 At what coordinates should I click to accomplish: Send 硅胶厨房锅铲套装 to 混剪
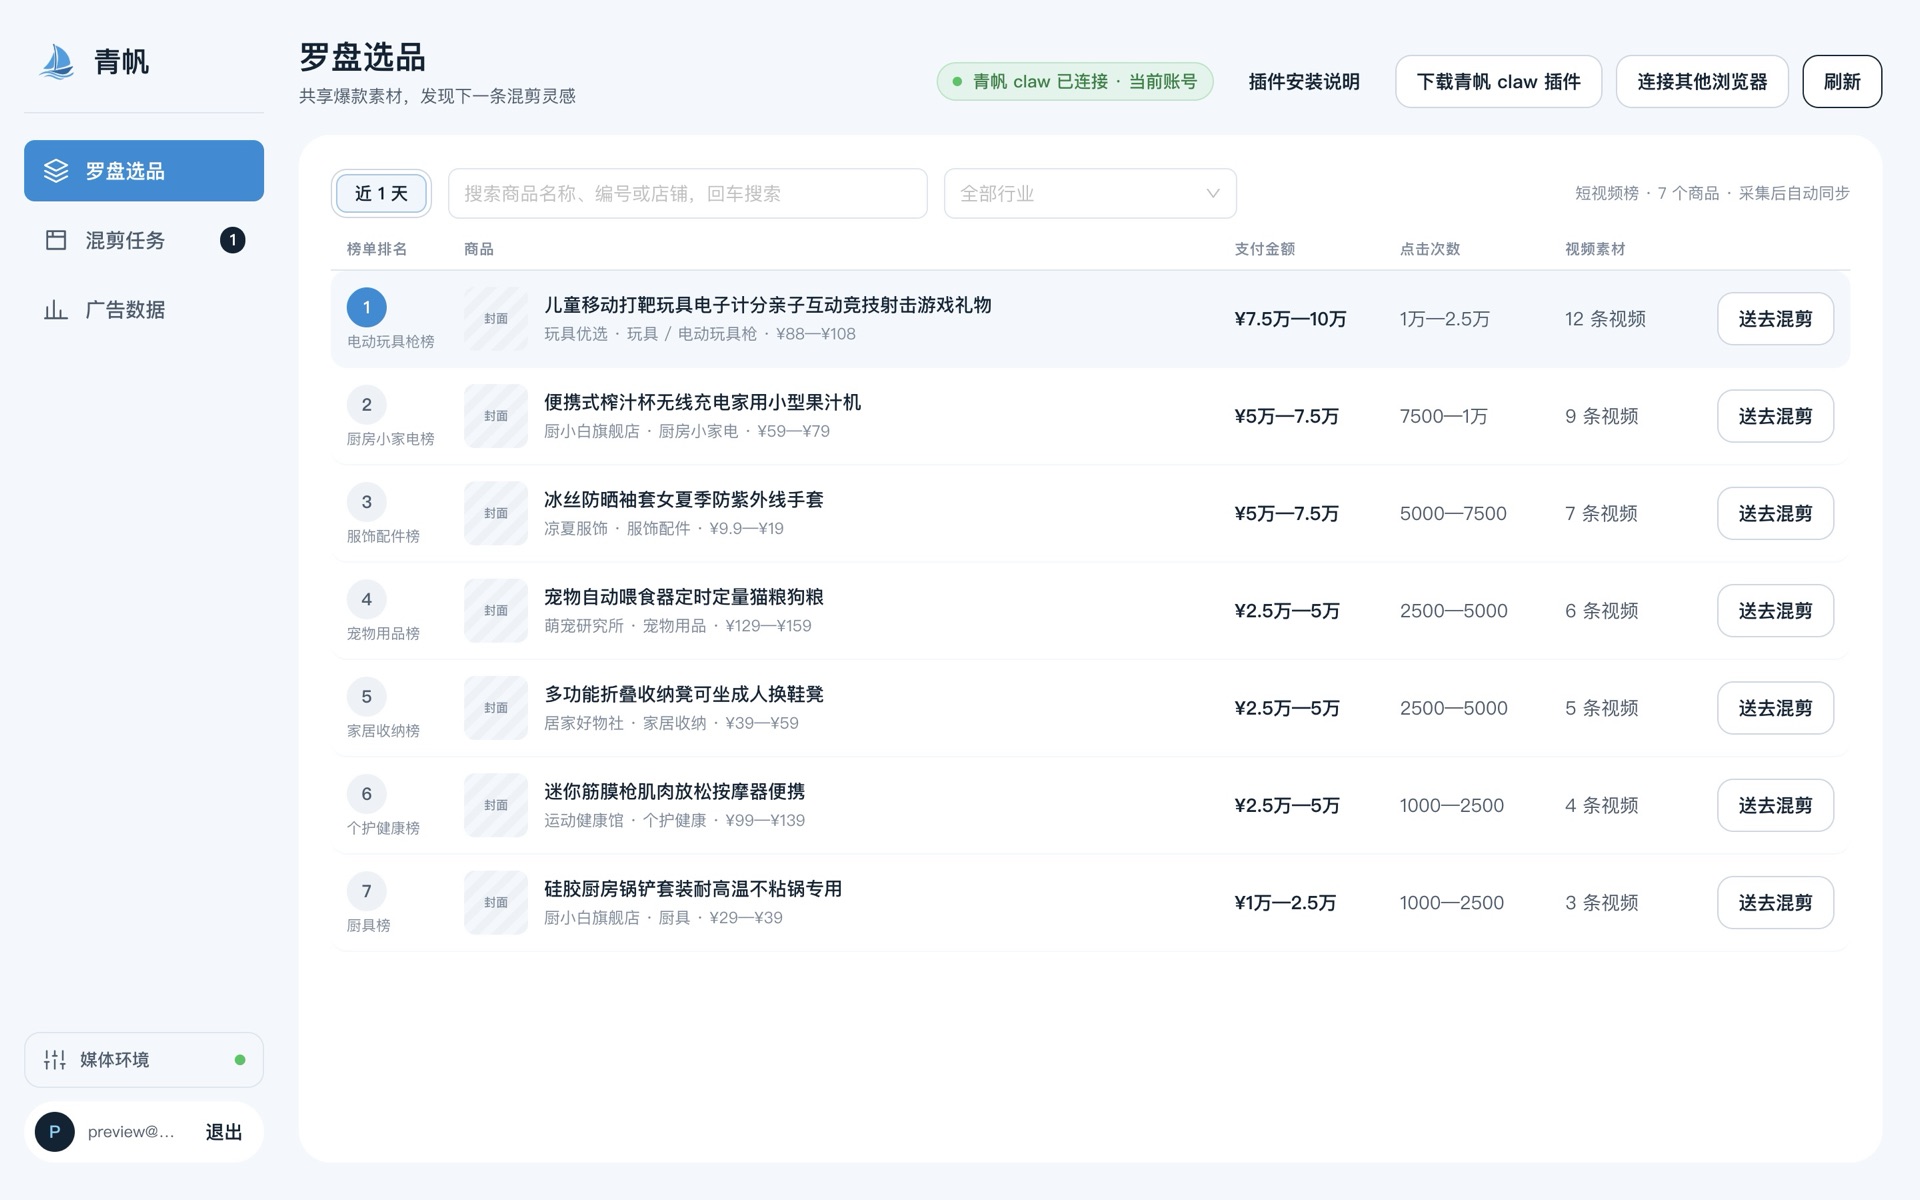(x=1775, y=902)
